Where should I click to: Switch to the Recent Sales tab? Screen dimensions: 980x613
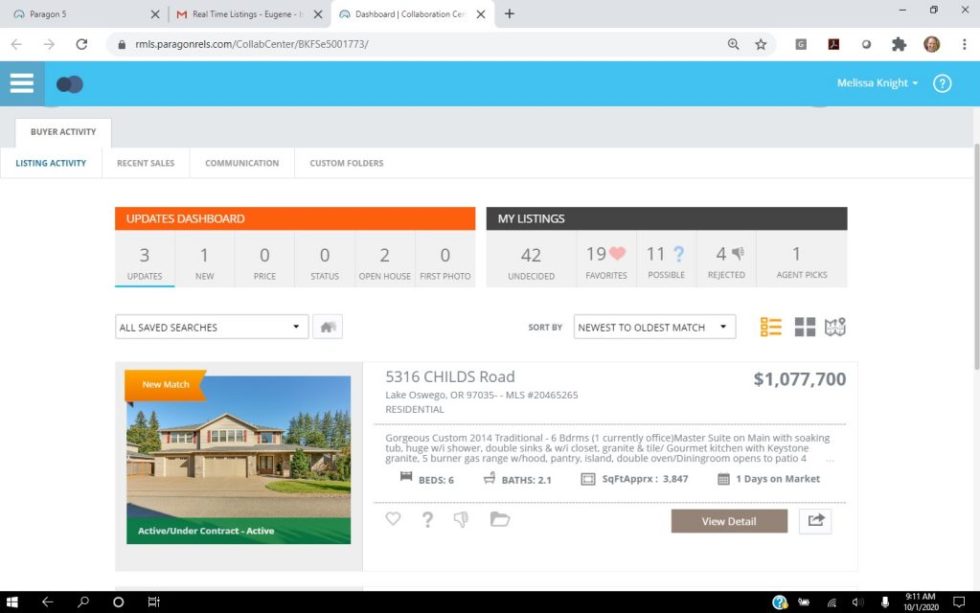(x=146, y=163)
